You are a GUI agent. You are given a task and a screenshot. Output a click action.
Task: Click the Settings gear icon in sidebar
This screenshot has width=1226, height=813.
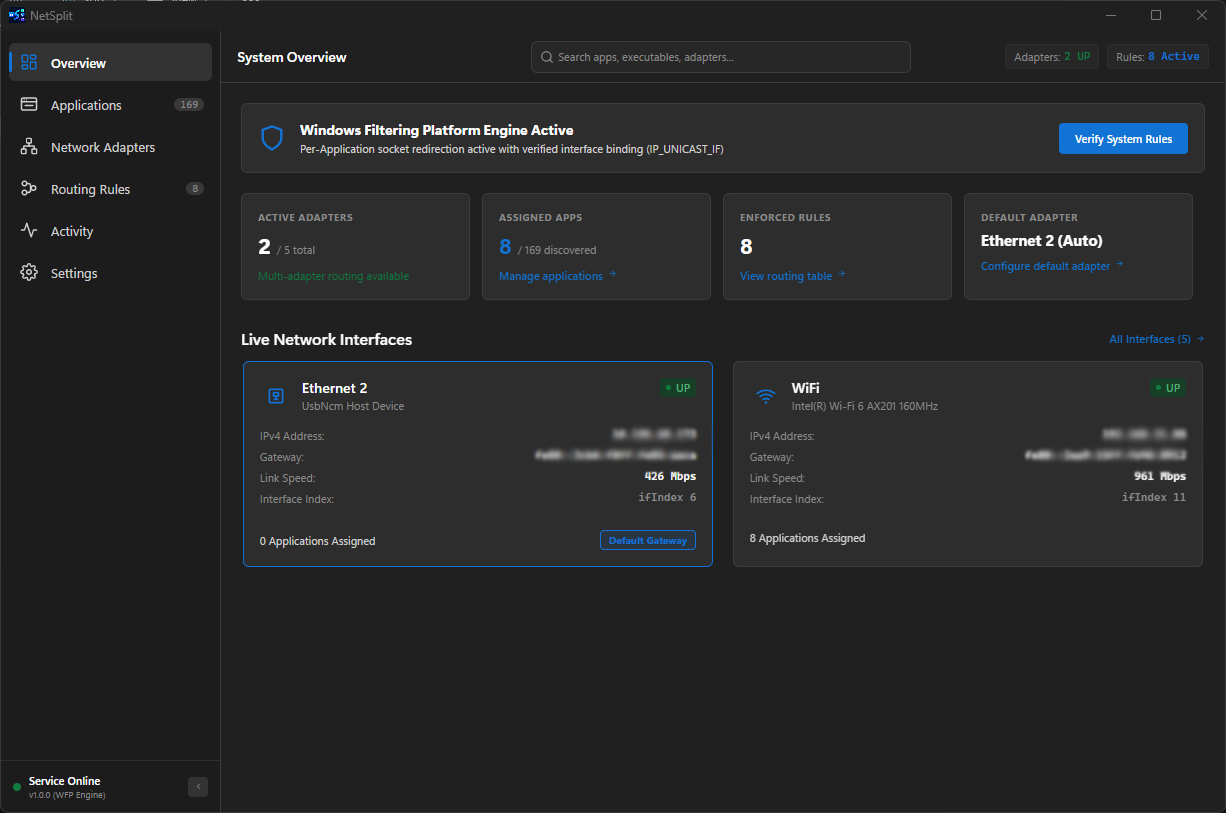point(29,273)
